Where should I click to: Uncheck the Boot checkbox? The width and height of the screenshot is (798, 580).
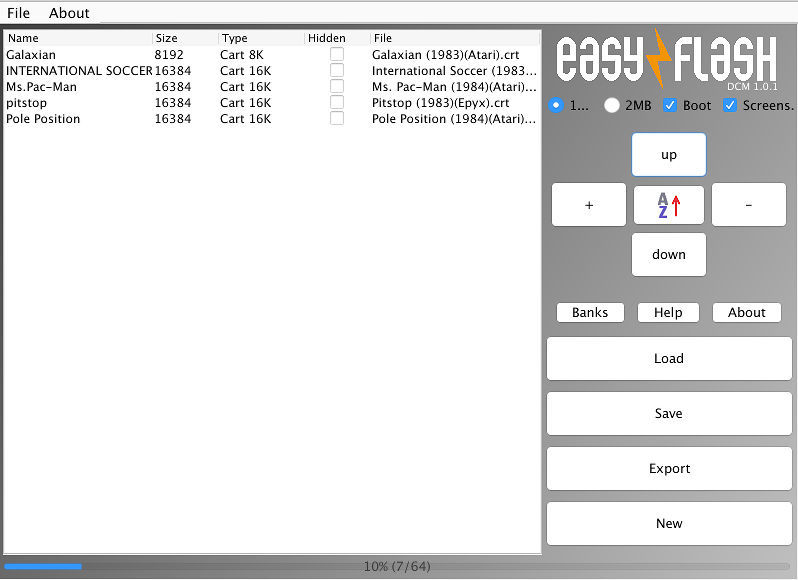tap(670, 105)
